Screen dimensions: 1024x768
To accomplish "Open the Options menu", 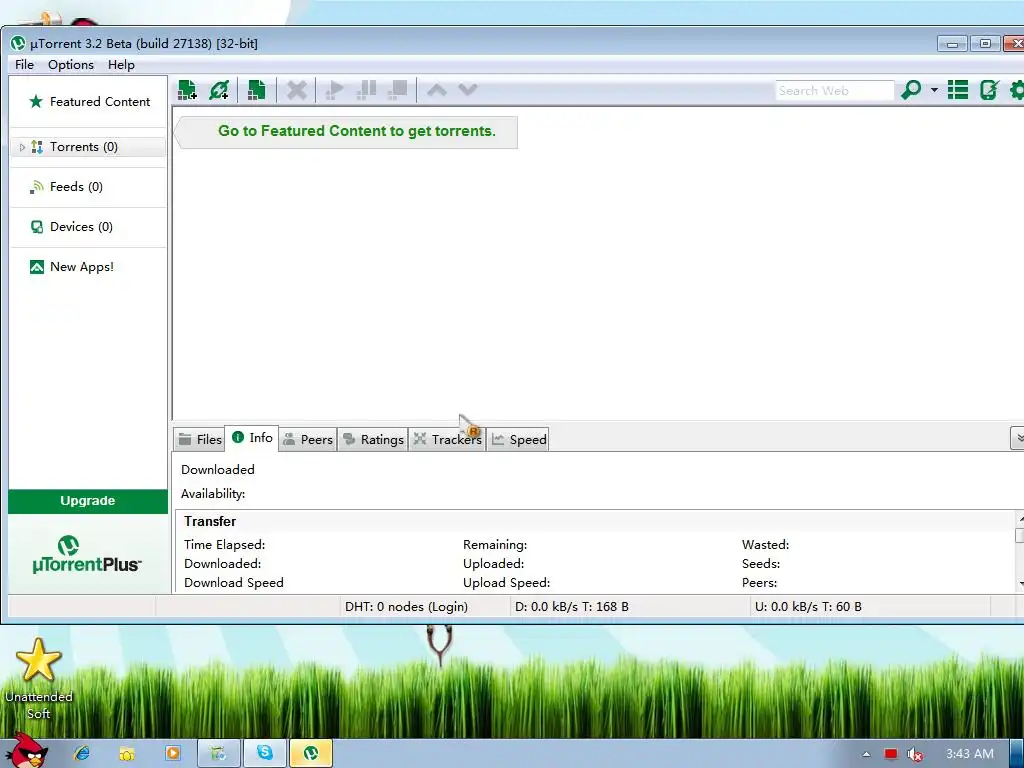I will tap(71, 65).
